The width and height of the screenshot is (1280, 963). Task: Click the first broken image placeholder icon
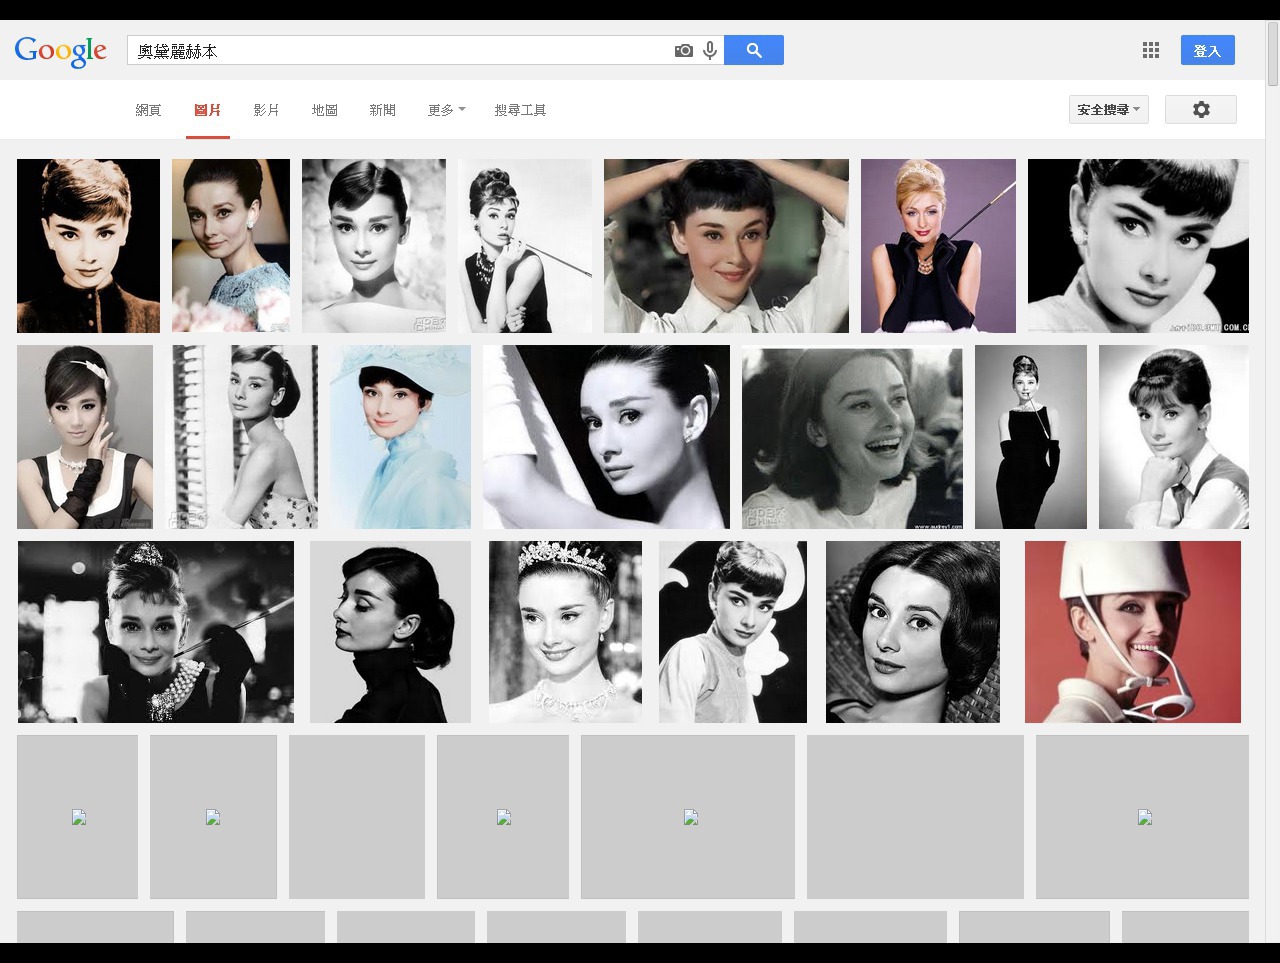coord(79,817)
